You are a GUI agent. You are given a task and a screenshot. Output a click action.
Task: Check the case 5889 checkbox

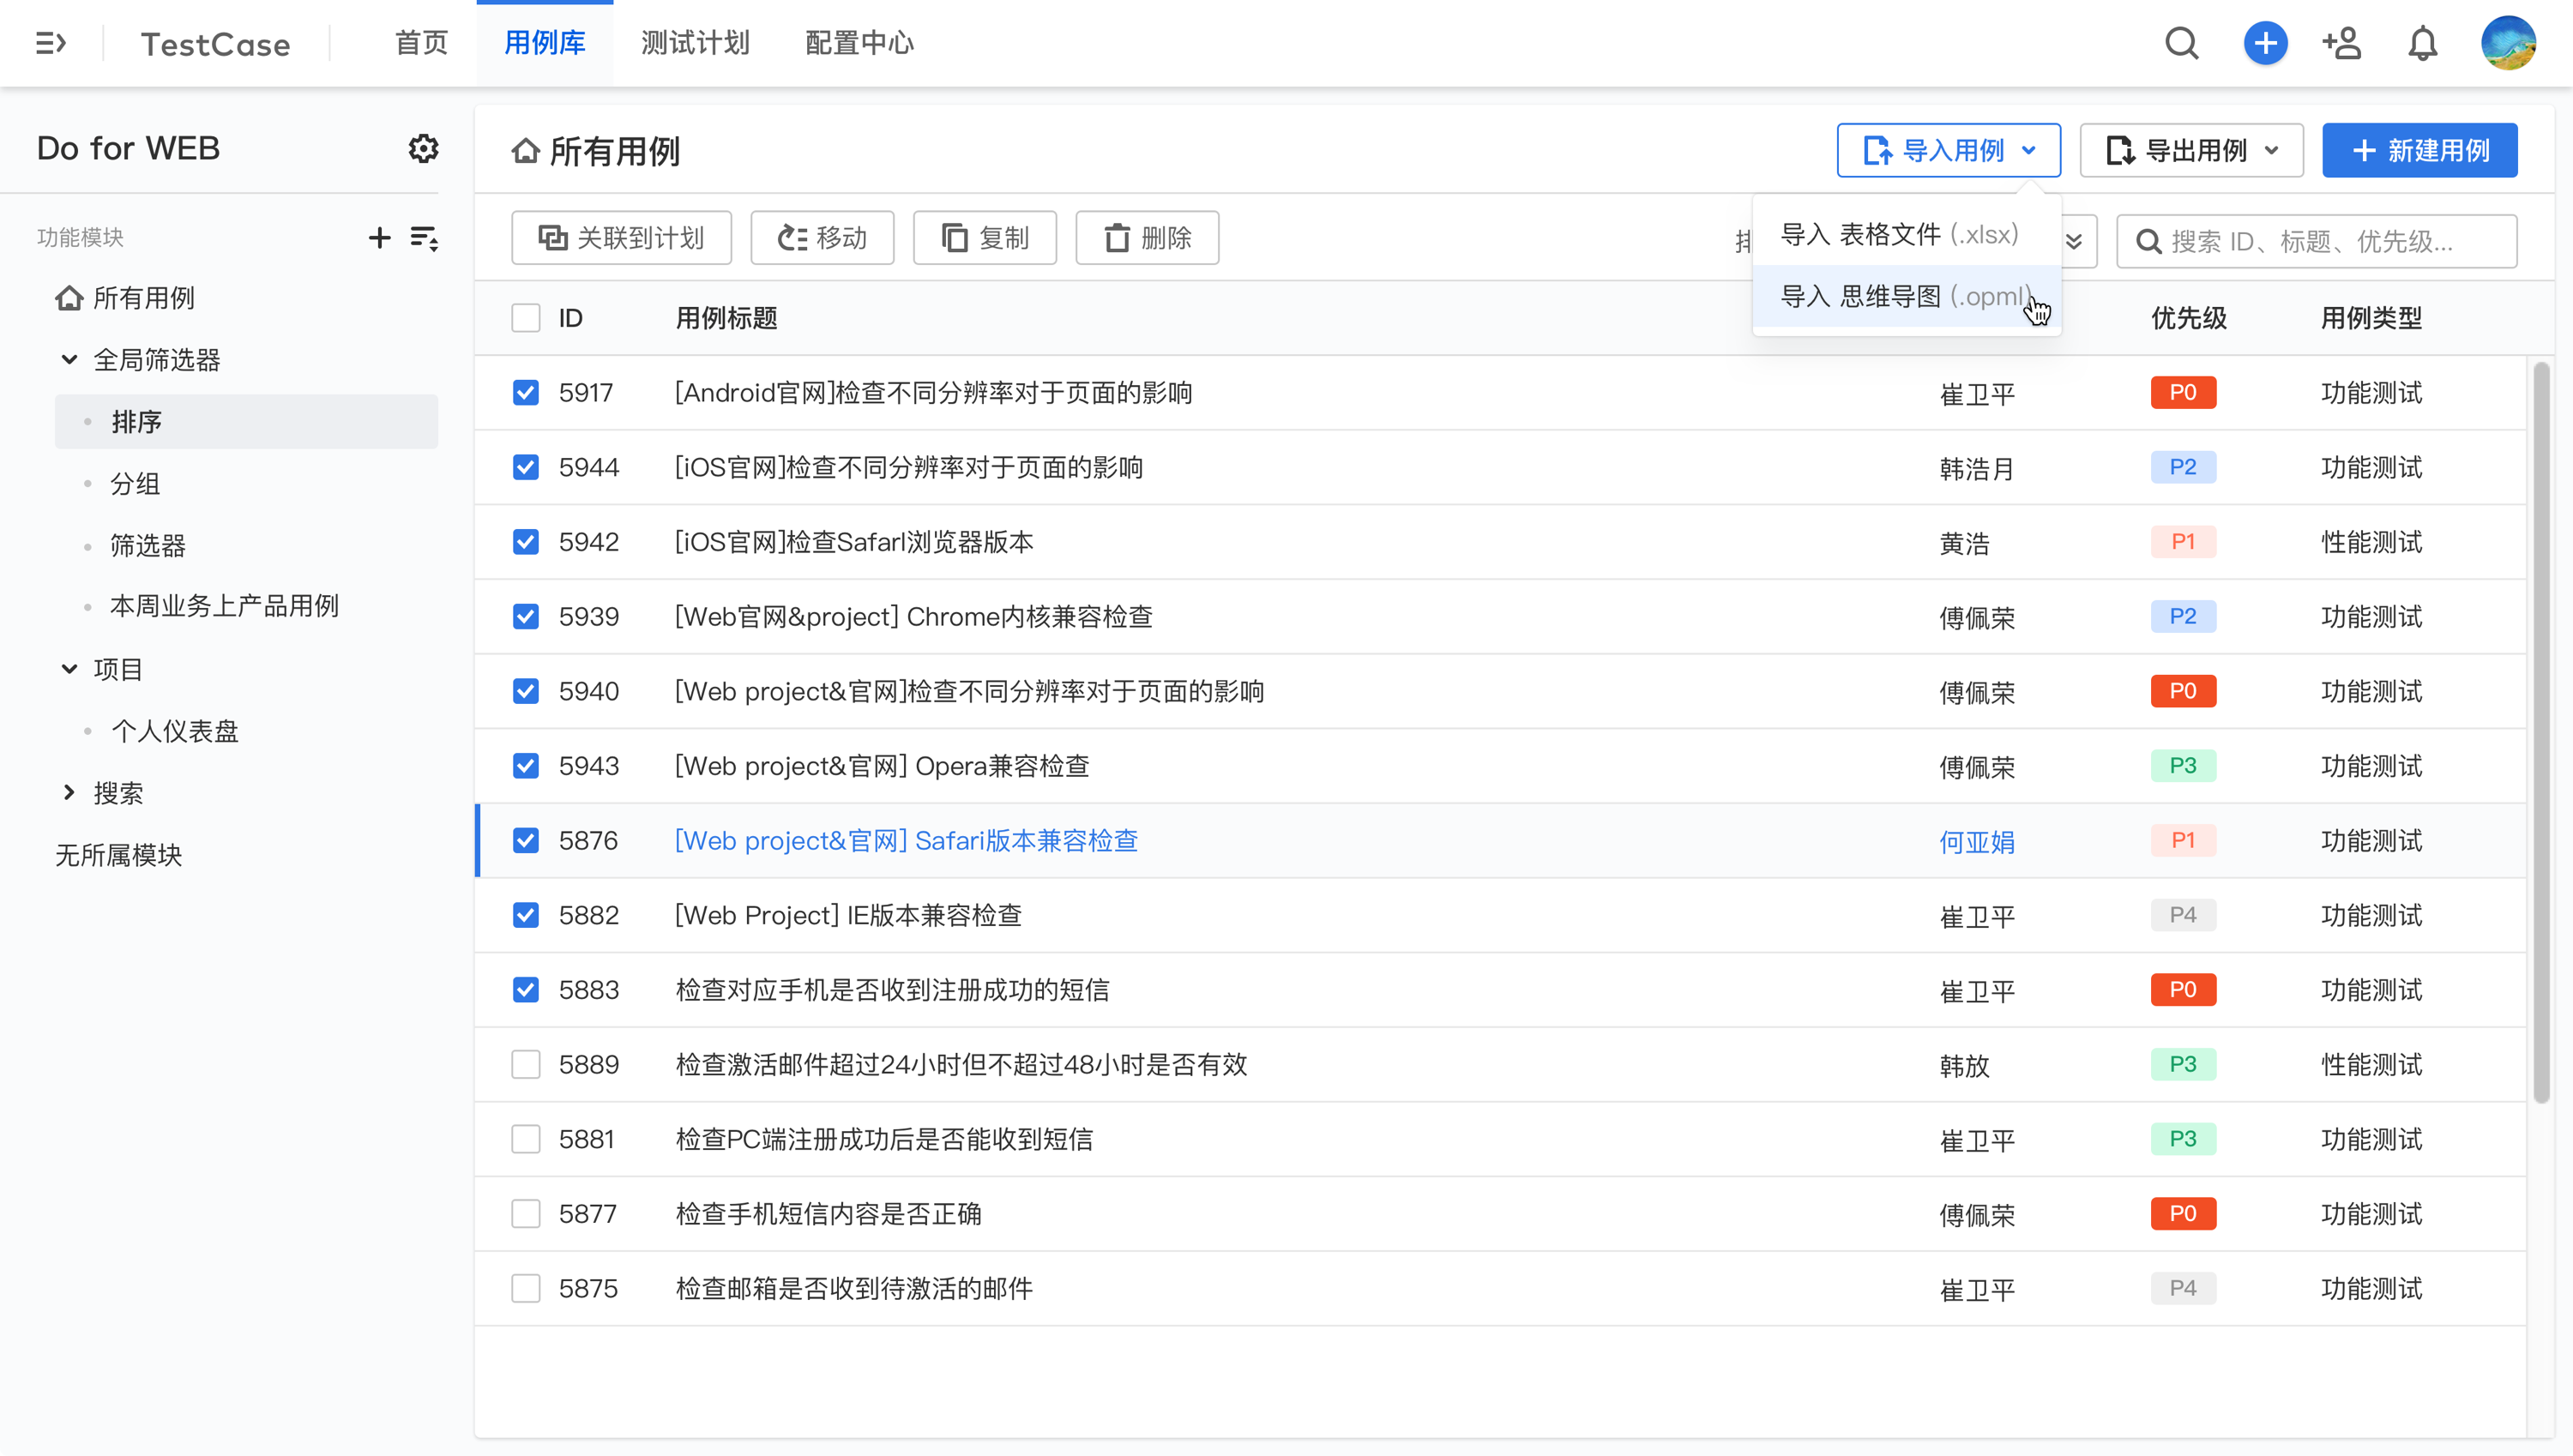point(525,1064)
